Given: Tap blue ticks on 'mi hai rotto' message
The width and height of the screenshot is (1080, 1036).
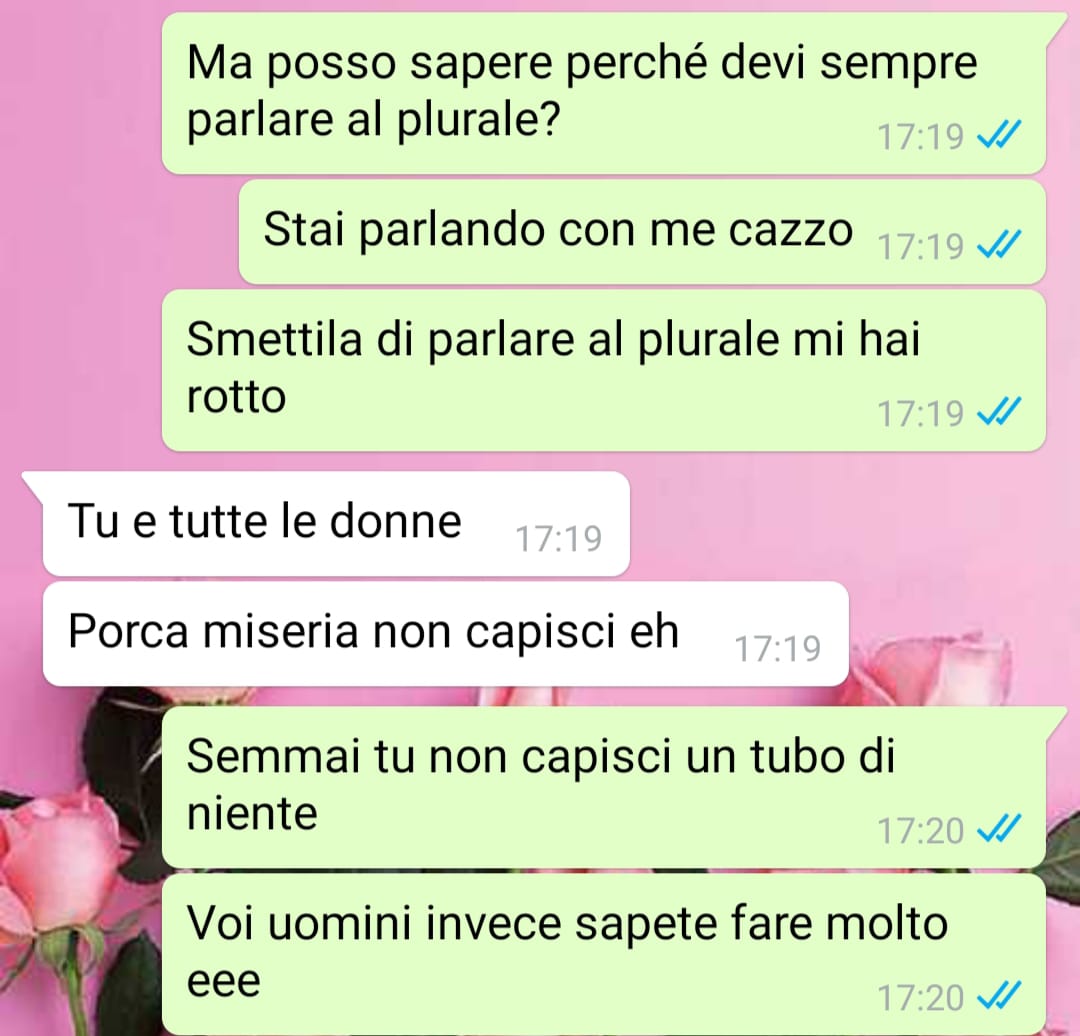Looking at the screenshot, I should (x=999, y=412).
